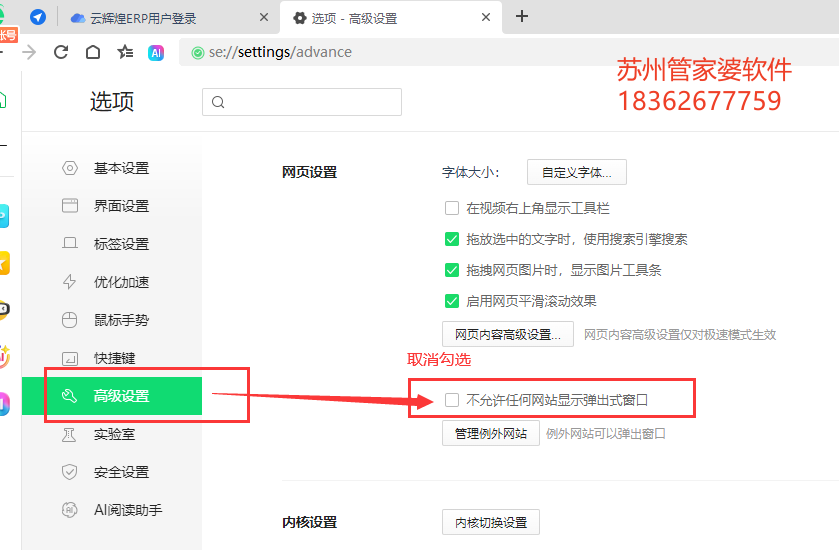This screenshot has width=839, height=550.
Task: Click the AI阅读助手 round icon
Action: [x=70, y=510]
